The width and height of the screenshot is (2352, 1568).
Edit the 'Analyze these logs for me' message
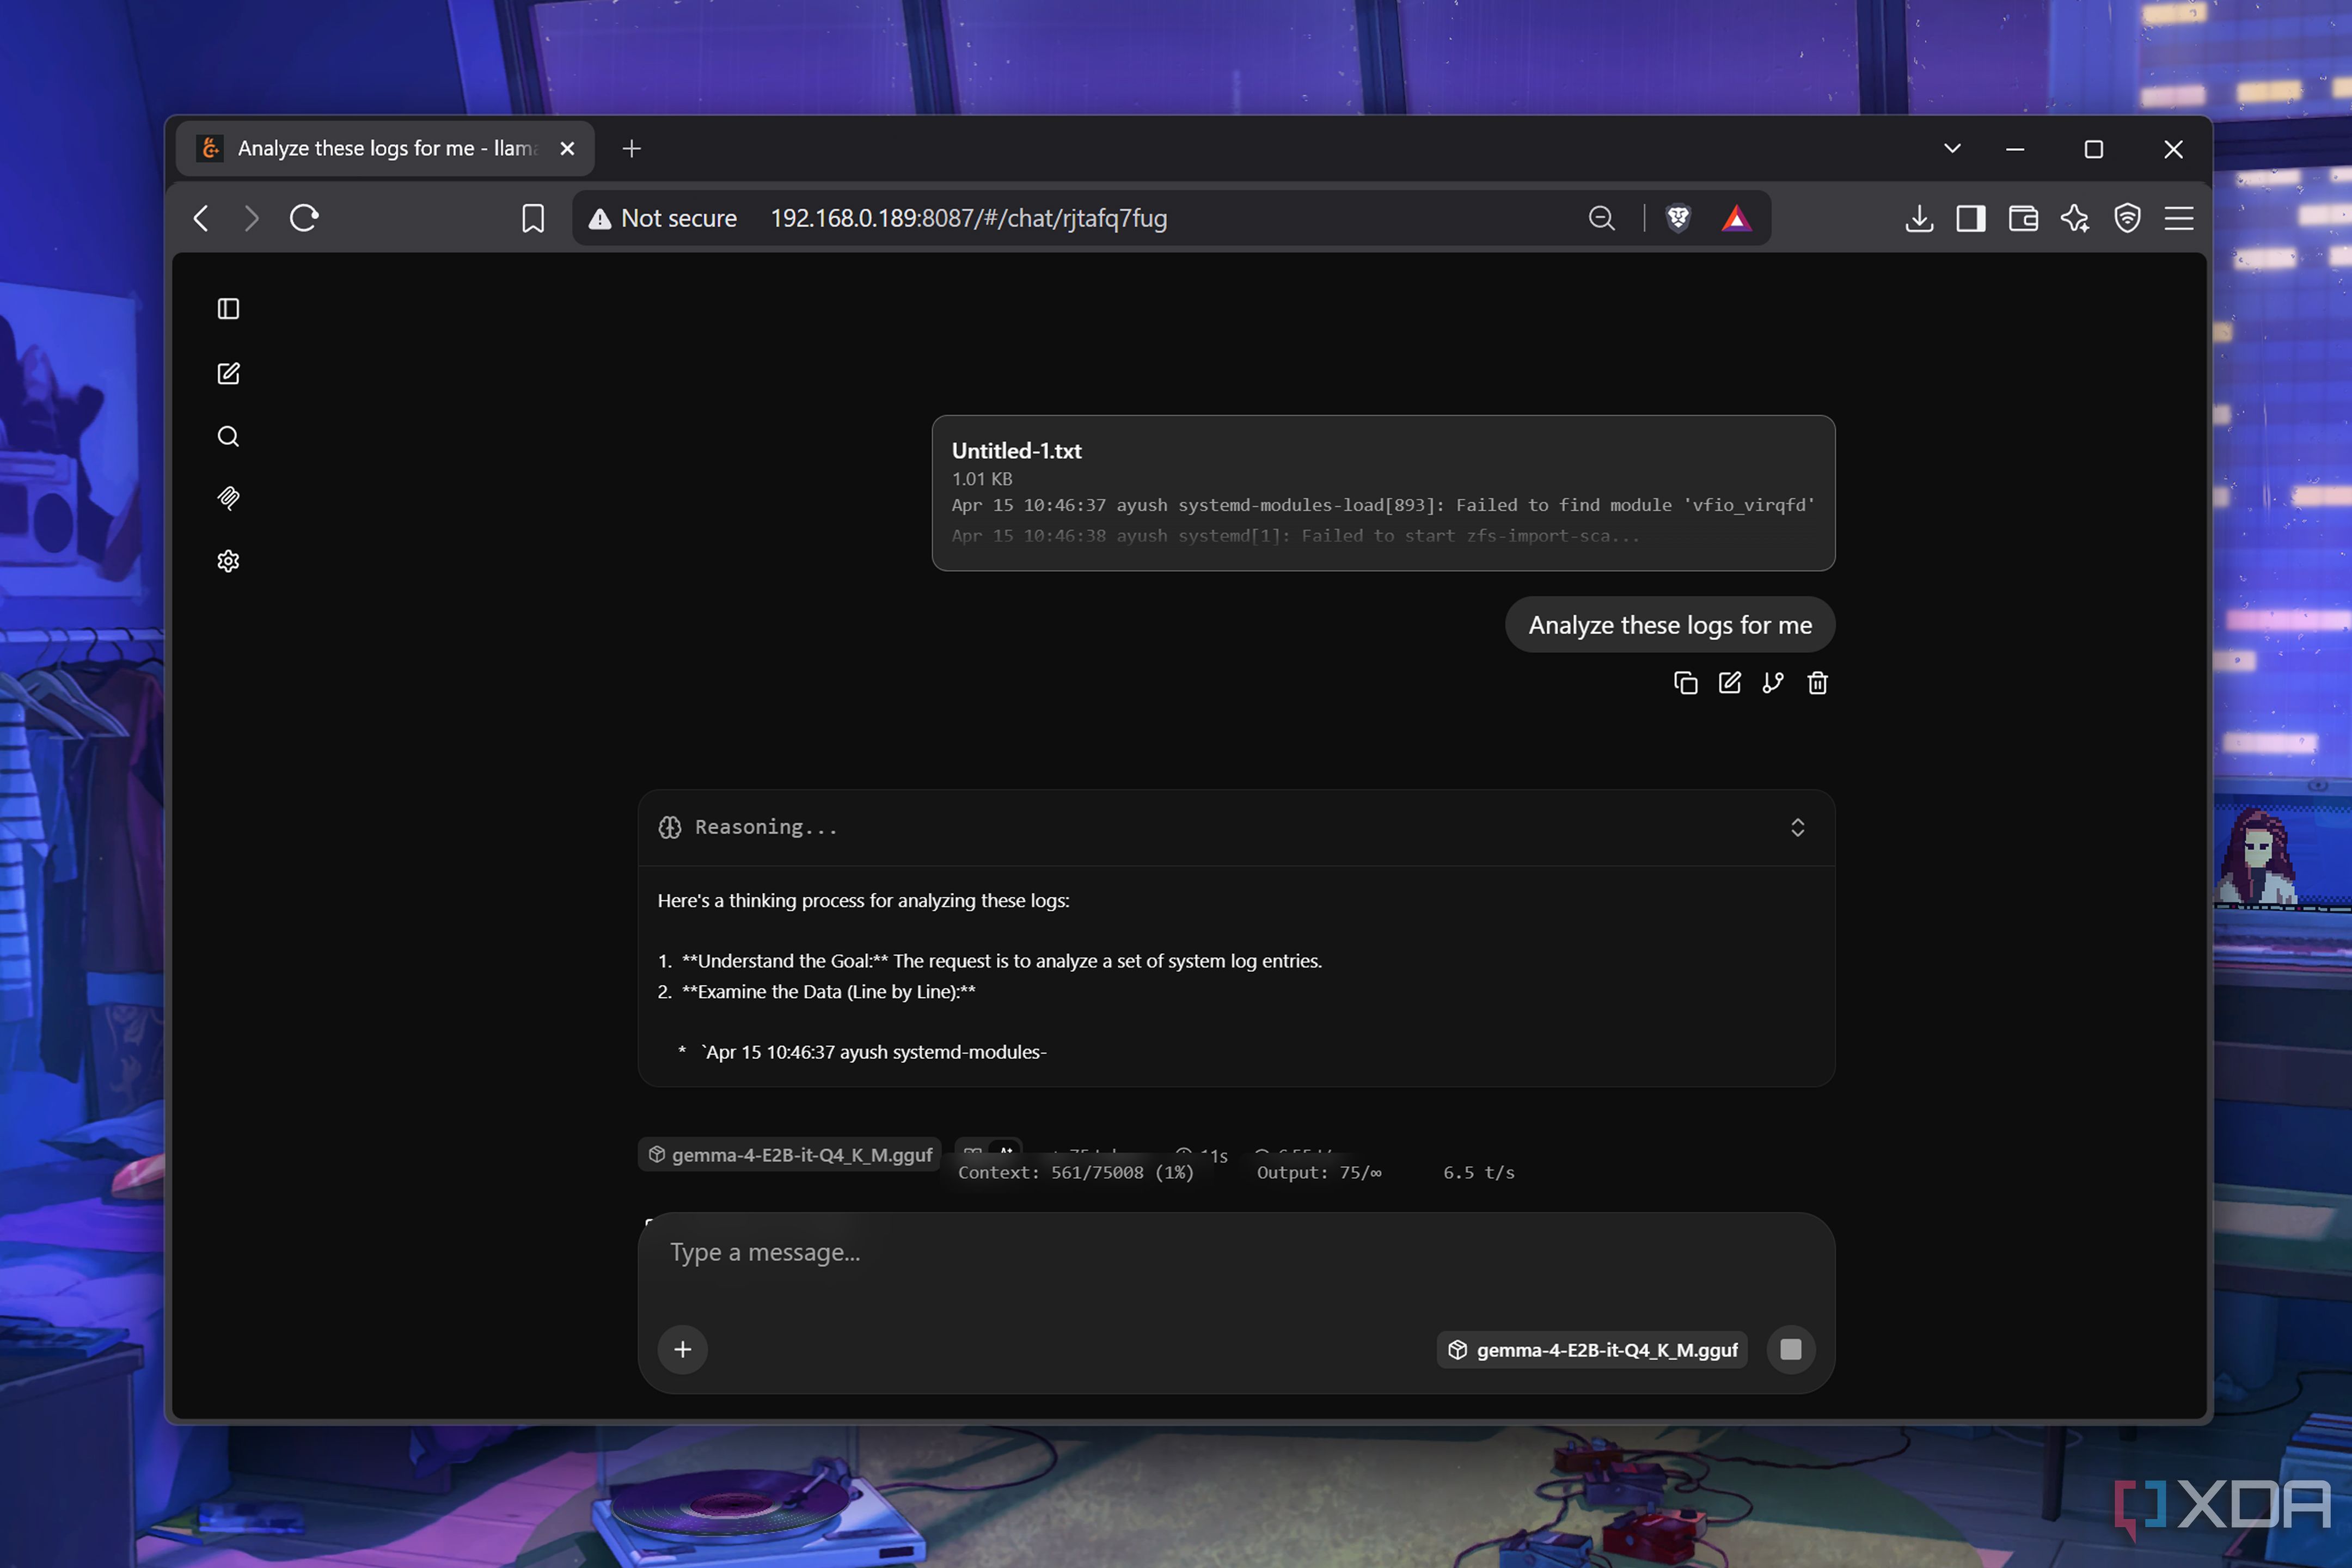coord(1729,683)
